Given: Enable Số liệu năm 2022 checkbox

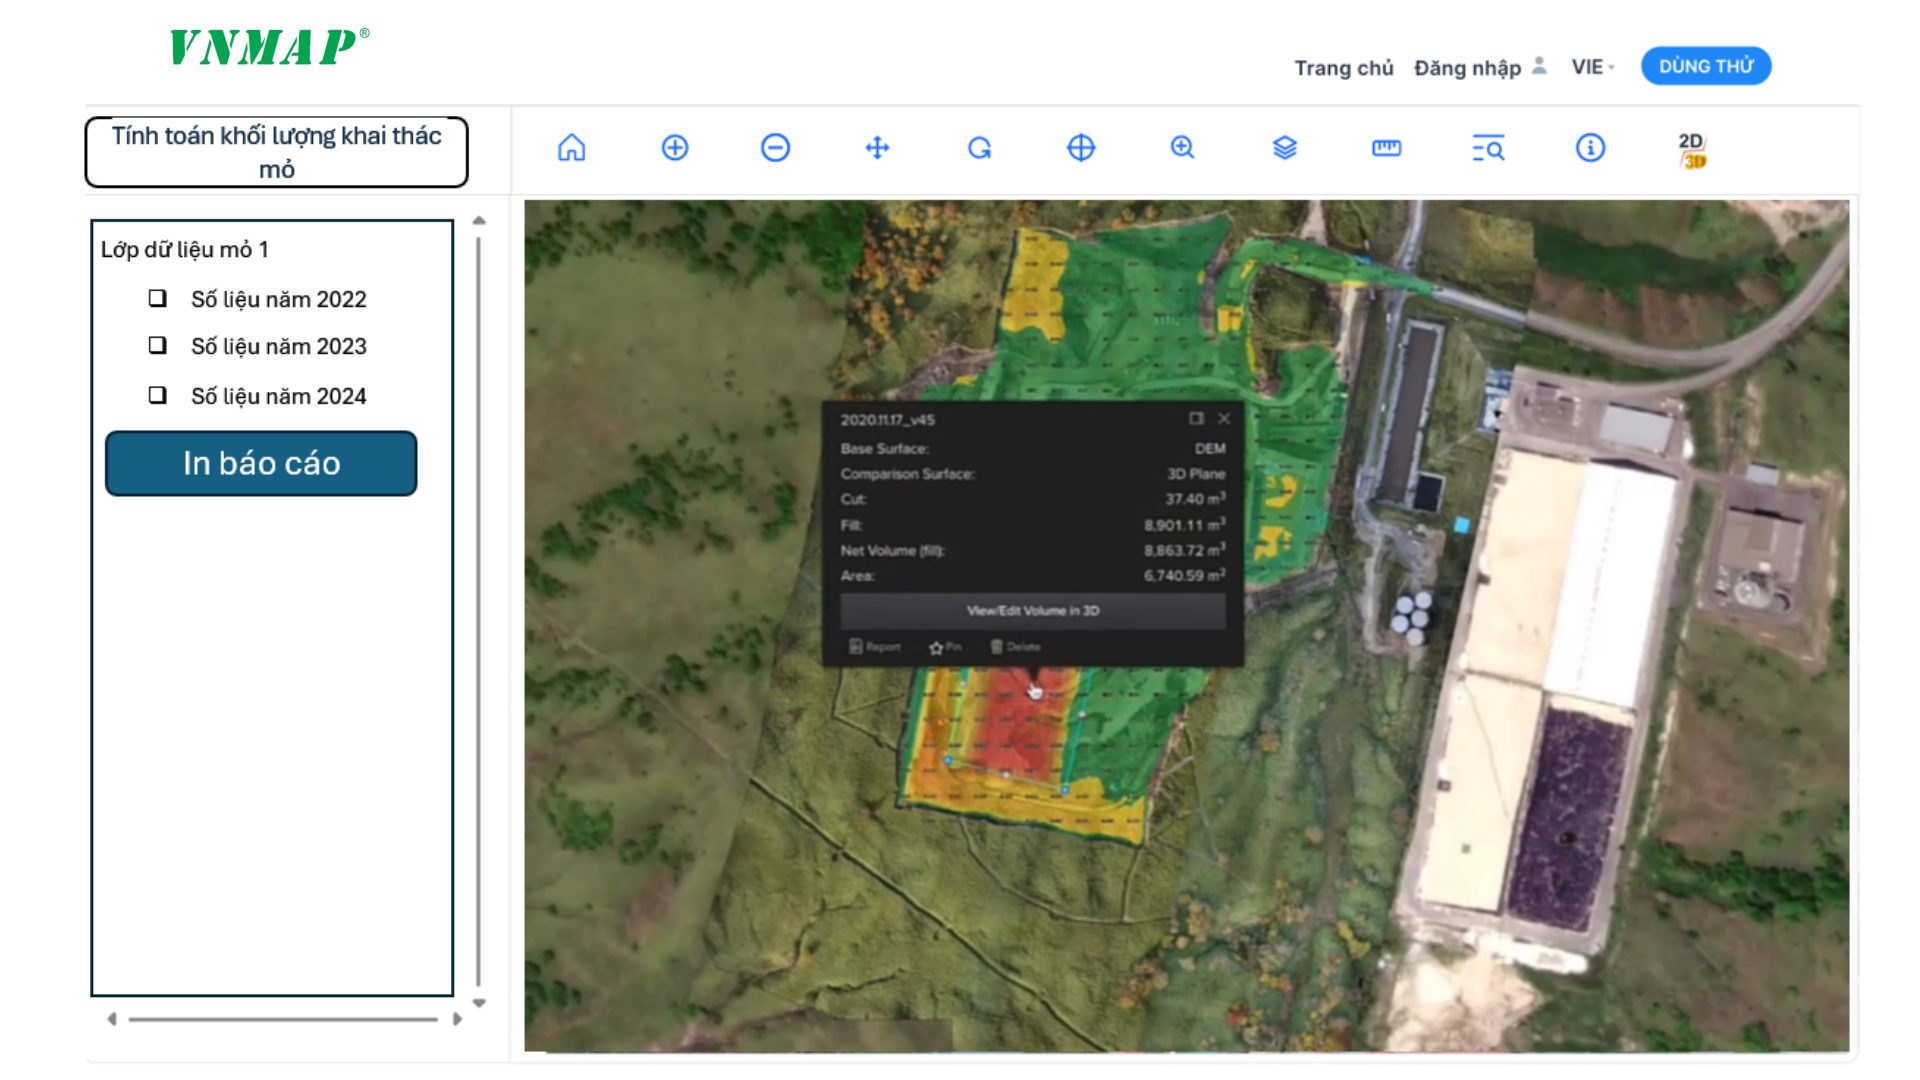Looking at the screenshot, I should point(158,298).
